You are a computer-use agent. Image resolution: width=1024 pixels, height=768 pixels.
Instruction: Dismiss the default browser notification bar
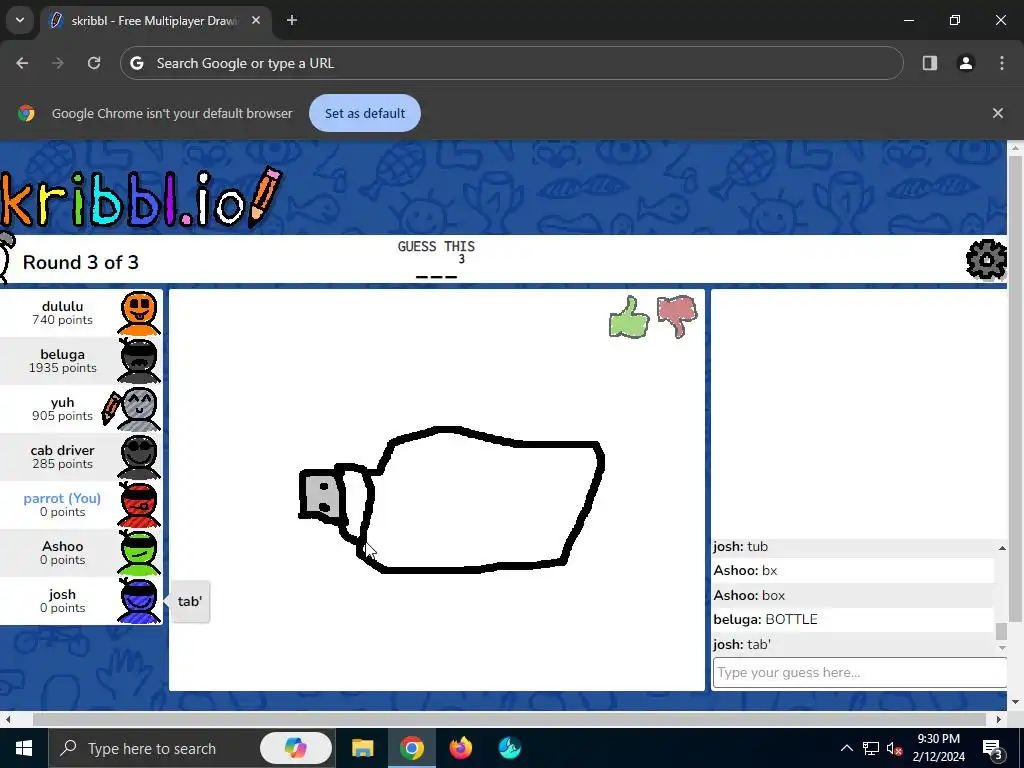pyautogui.click(x=998, y=113)
